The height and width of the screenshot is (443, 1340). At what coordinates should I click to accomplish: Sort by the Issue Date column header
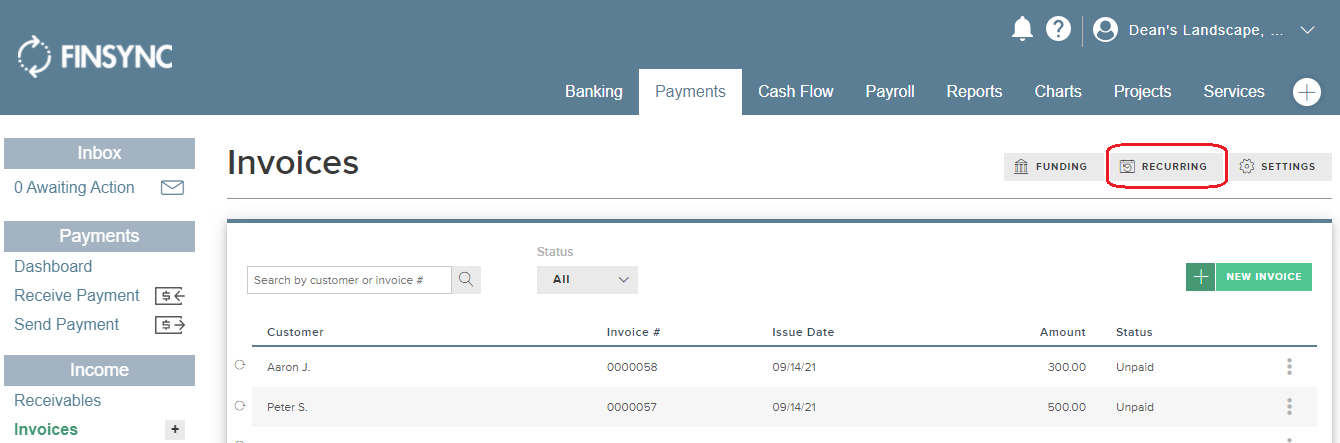click(x=803, y=332)
